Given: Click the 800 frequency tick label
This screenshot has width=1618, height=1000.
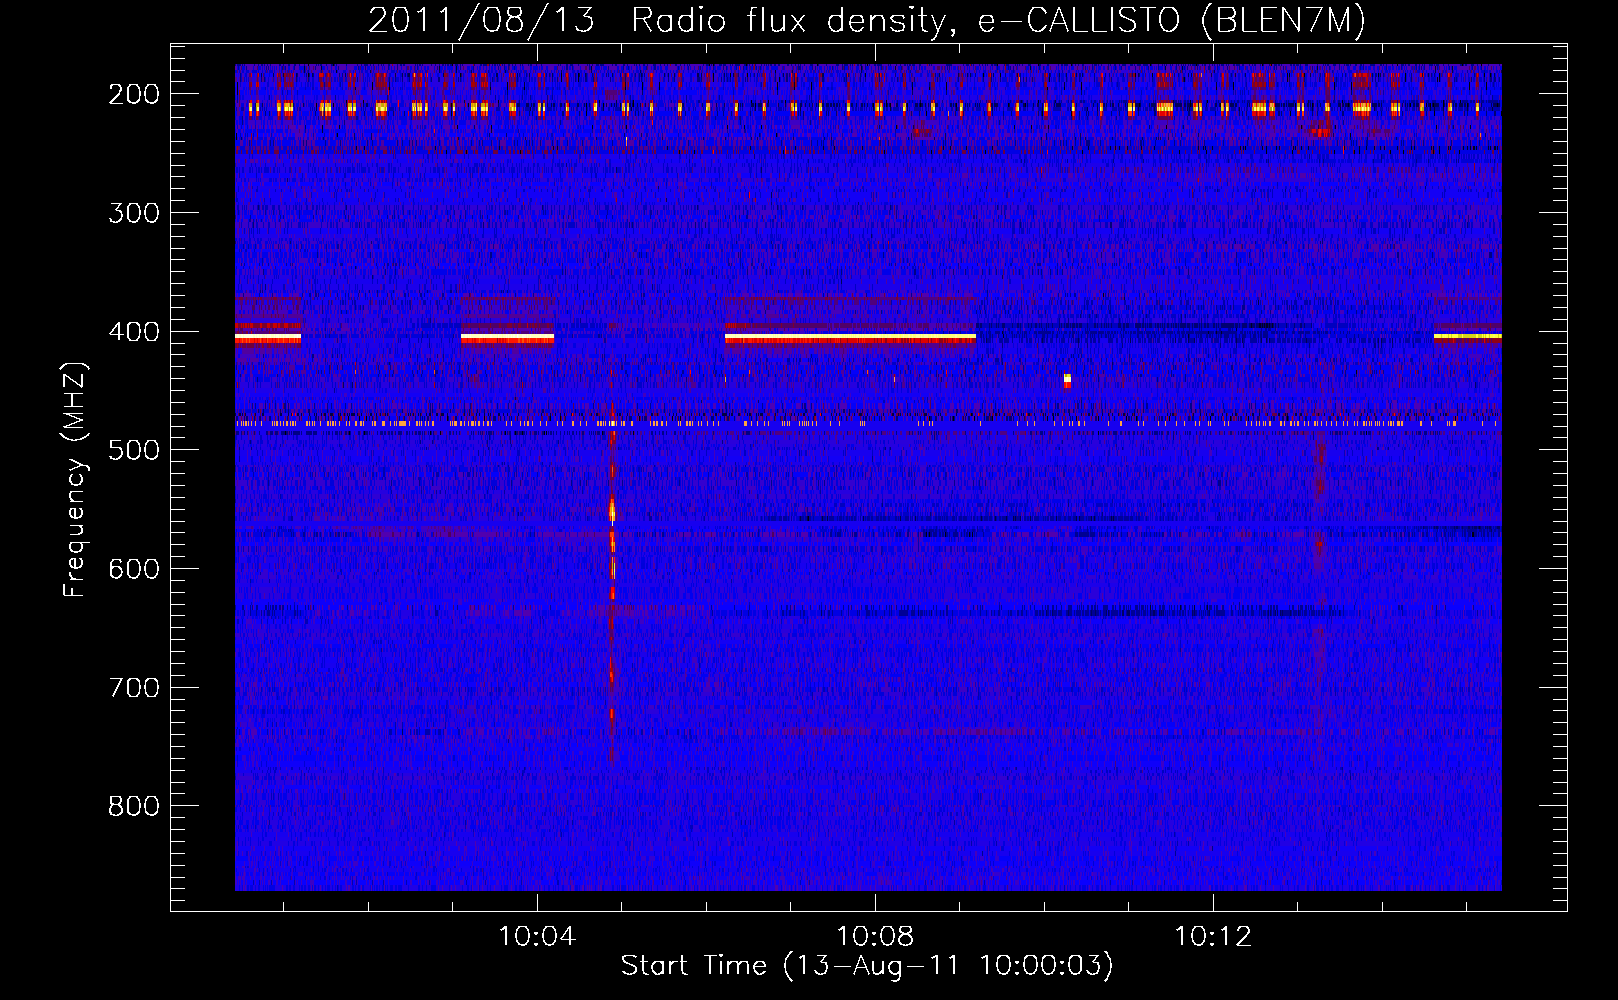Looking at the screenshot, I should pos(134,806).
